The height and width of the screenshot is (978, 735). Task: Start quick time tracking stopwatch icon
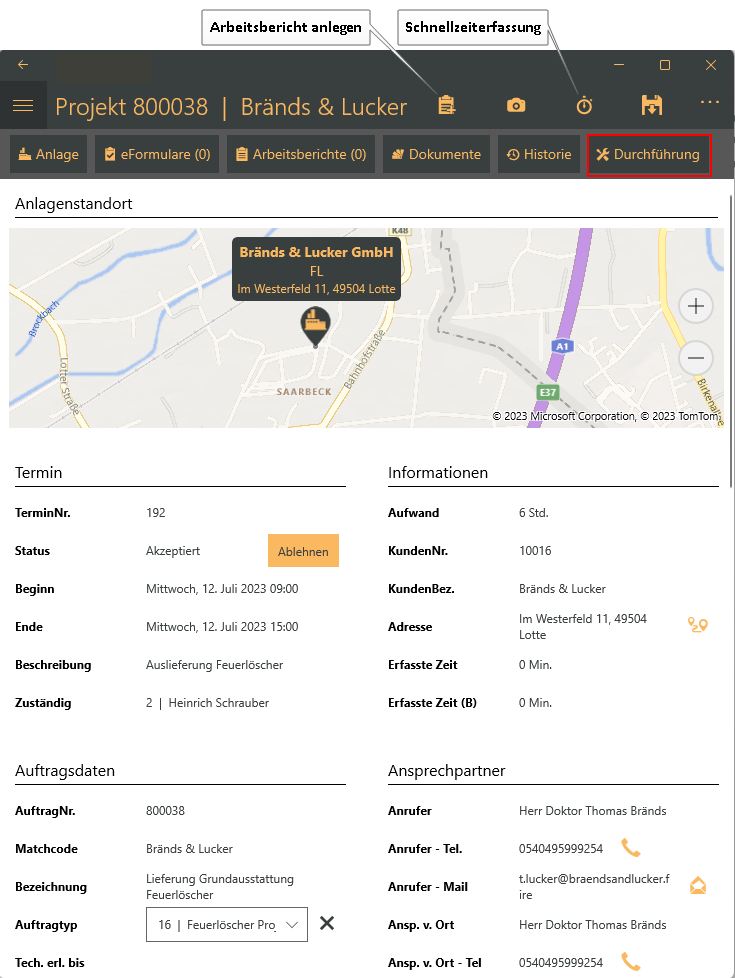(x=584, y=105)
